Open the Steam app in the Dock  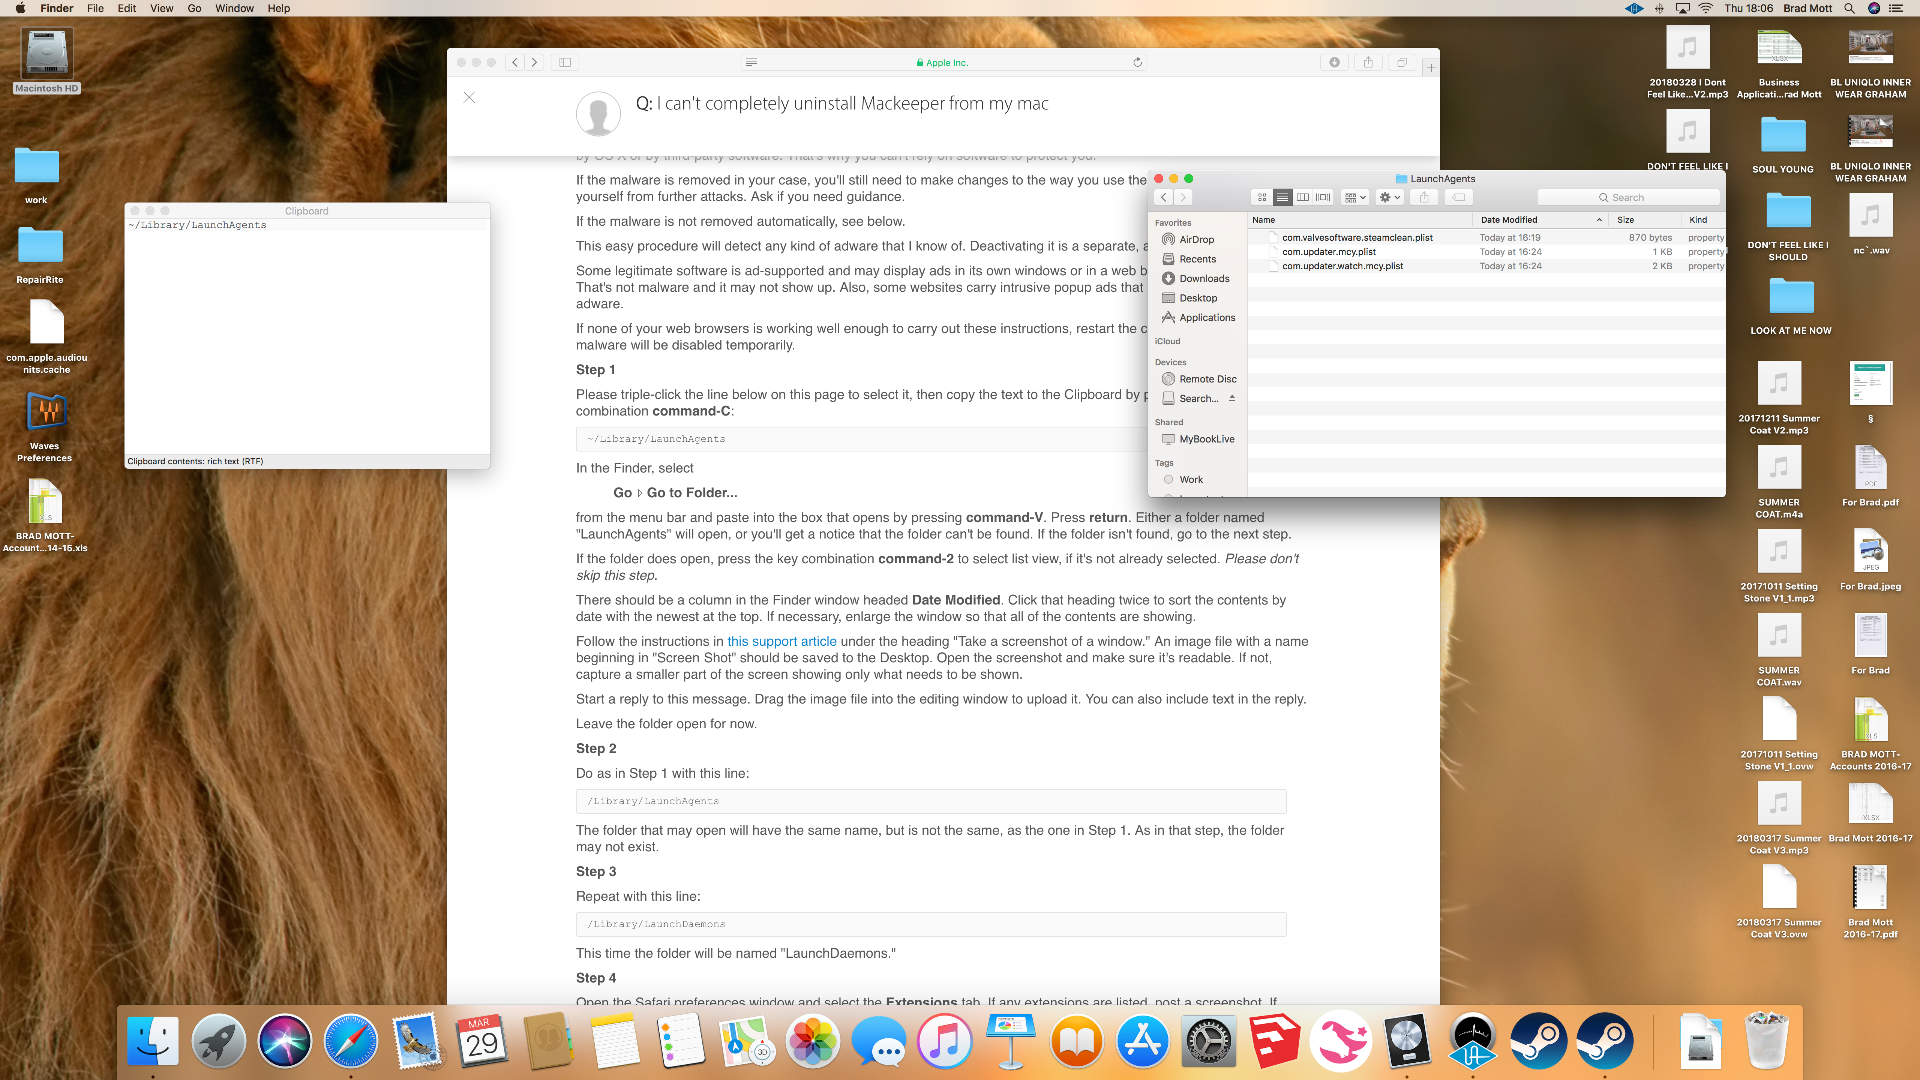1538,1042
